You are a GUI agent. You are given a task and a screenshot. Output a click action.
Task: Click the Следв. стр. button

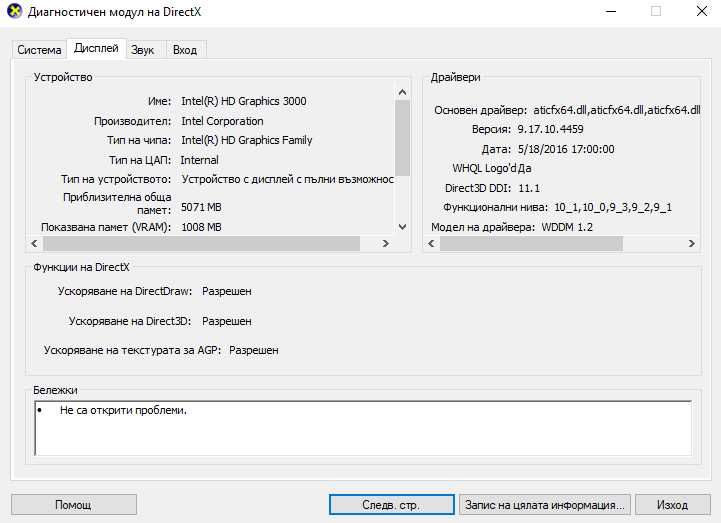click(x=391, y=505)
